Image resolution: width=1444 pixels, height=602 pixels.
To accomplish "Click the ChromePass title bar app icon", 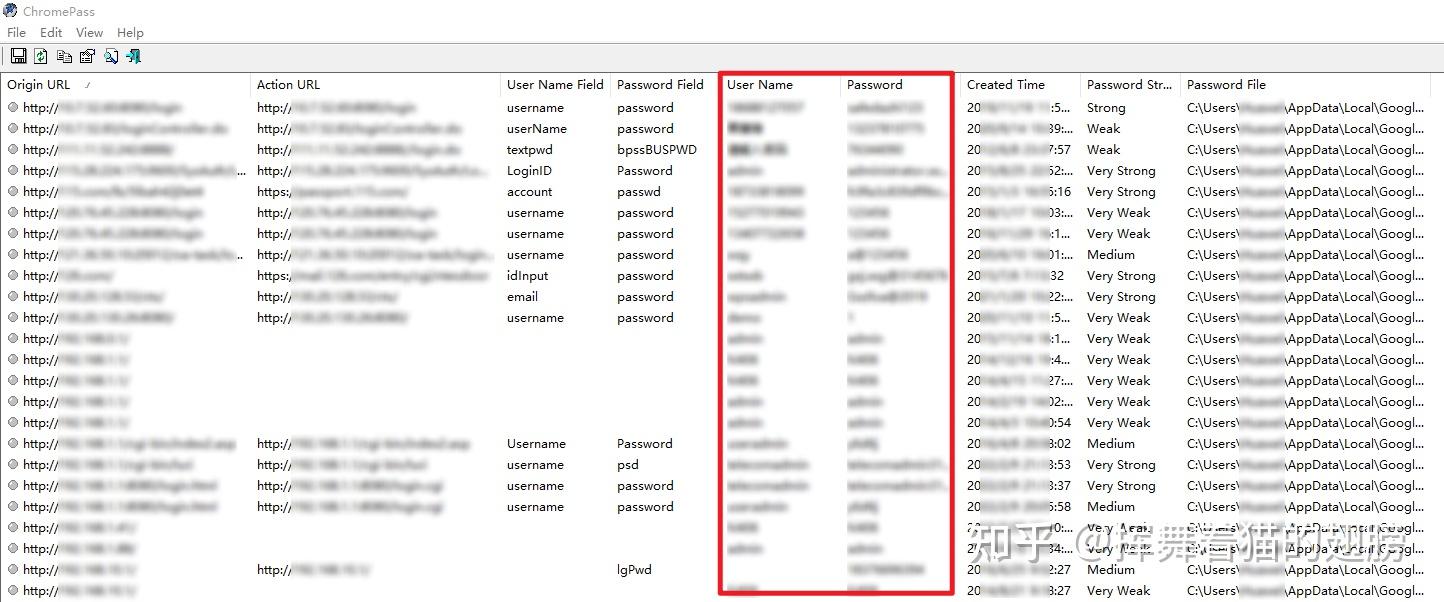I will click(x=11, y=11).
